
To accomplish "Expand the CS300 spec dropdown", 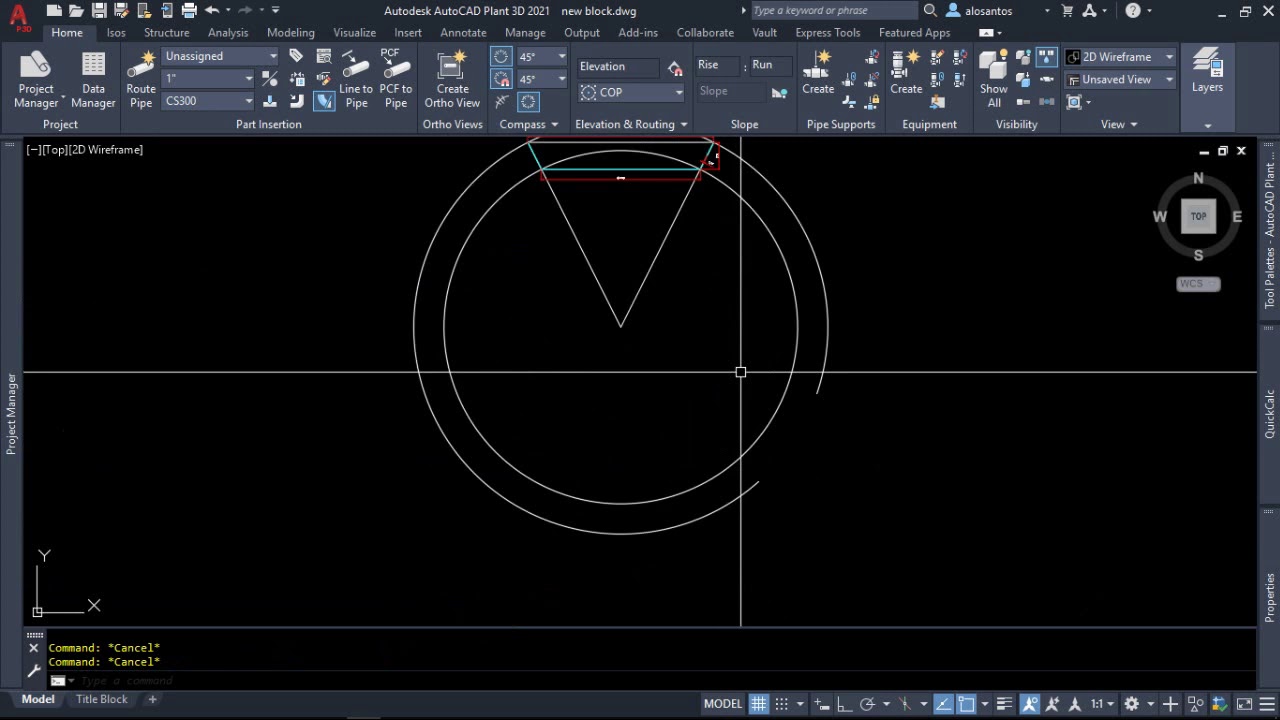I will [209, 101].
